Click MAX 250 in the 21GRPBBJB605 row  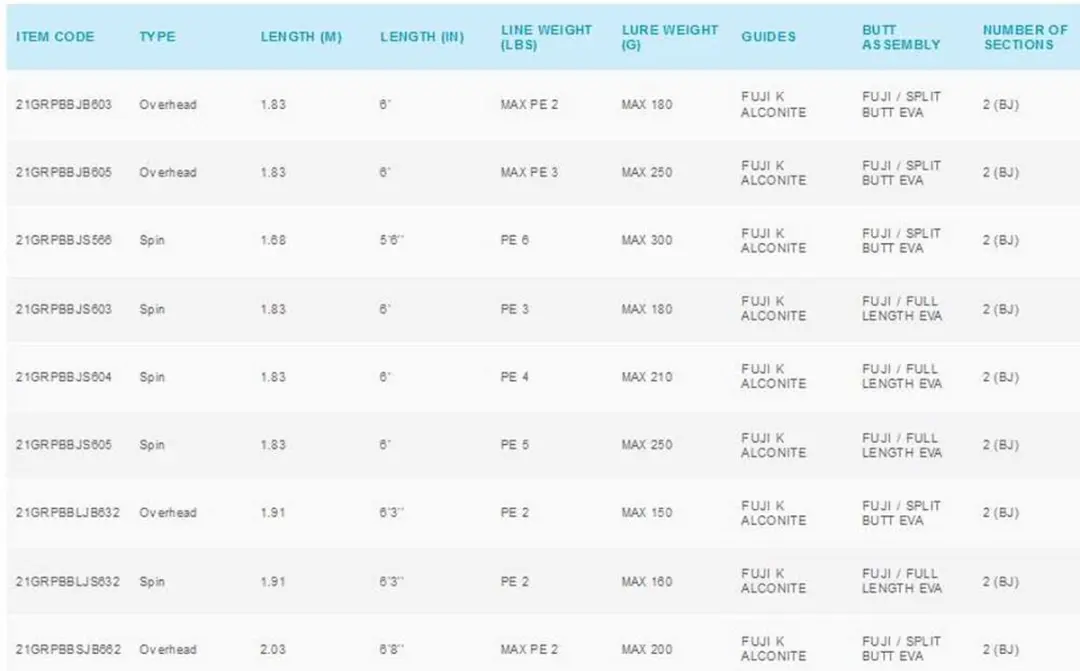(x=647, y=172)
